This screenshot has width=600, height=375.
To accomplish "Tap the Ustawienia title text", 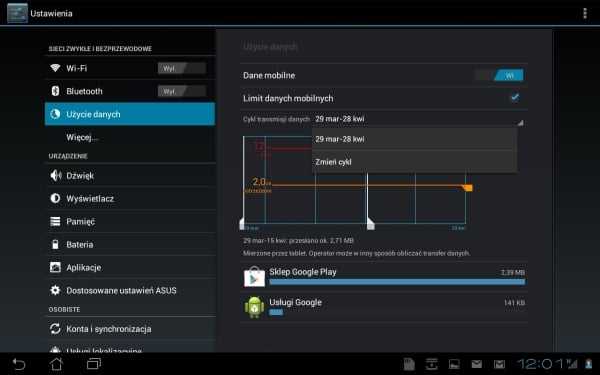I will click(51, 13).
